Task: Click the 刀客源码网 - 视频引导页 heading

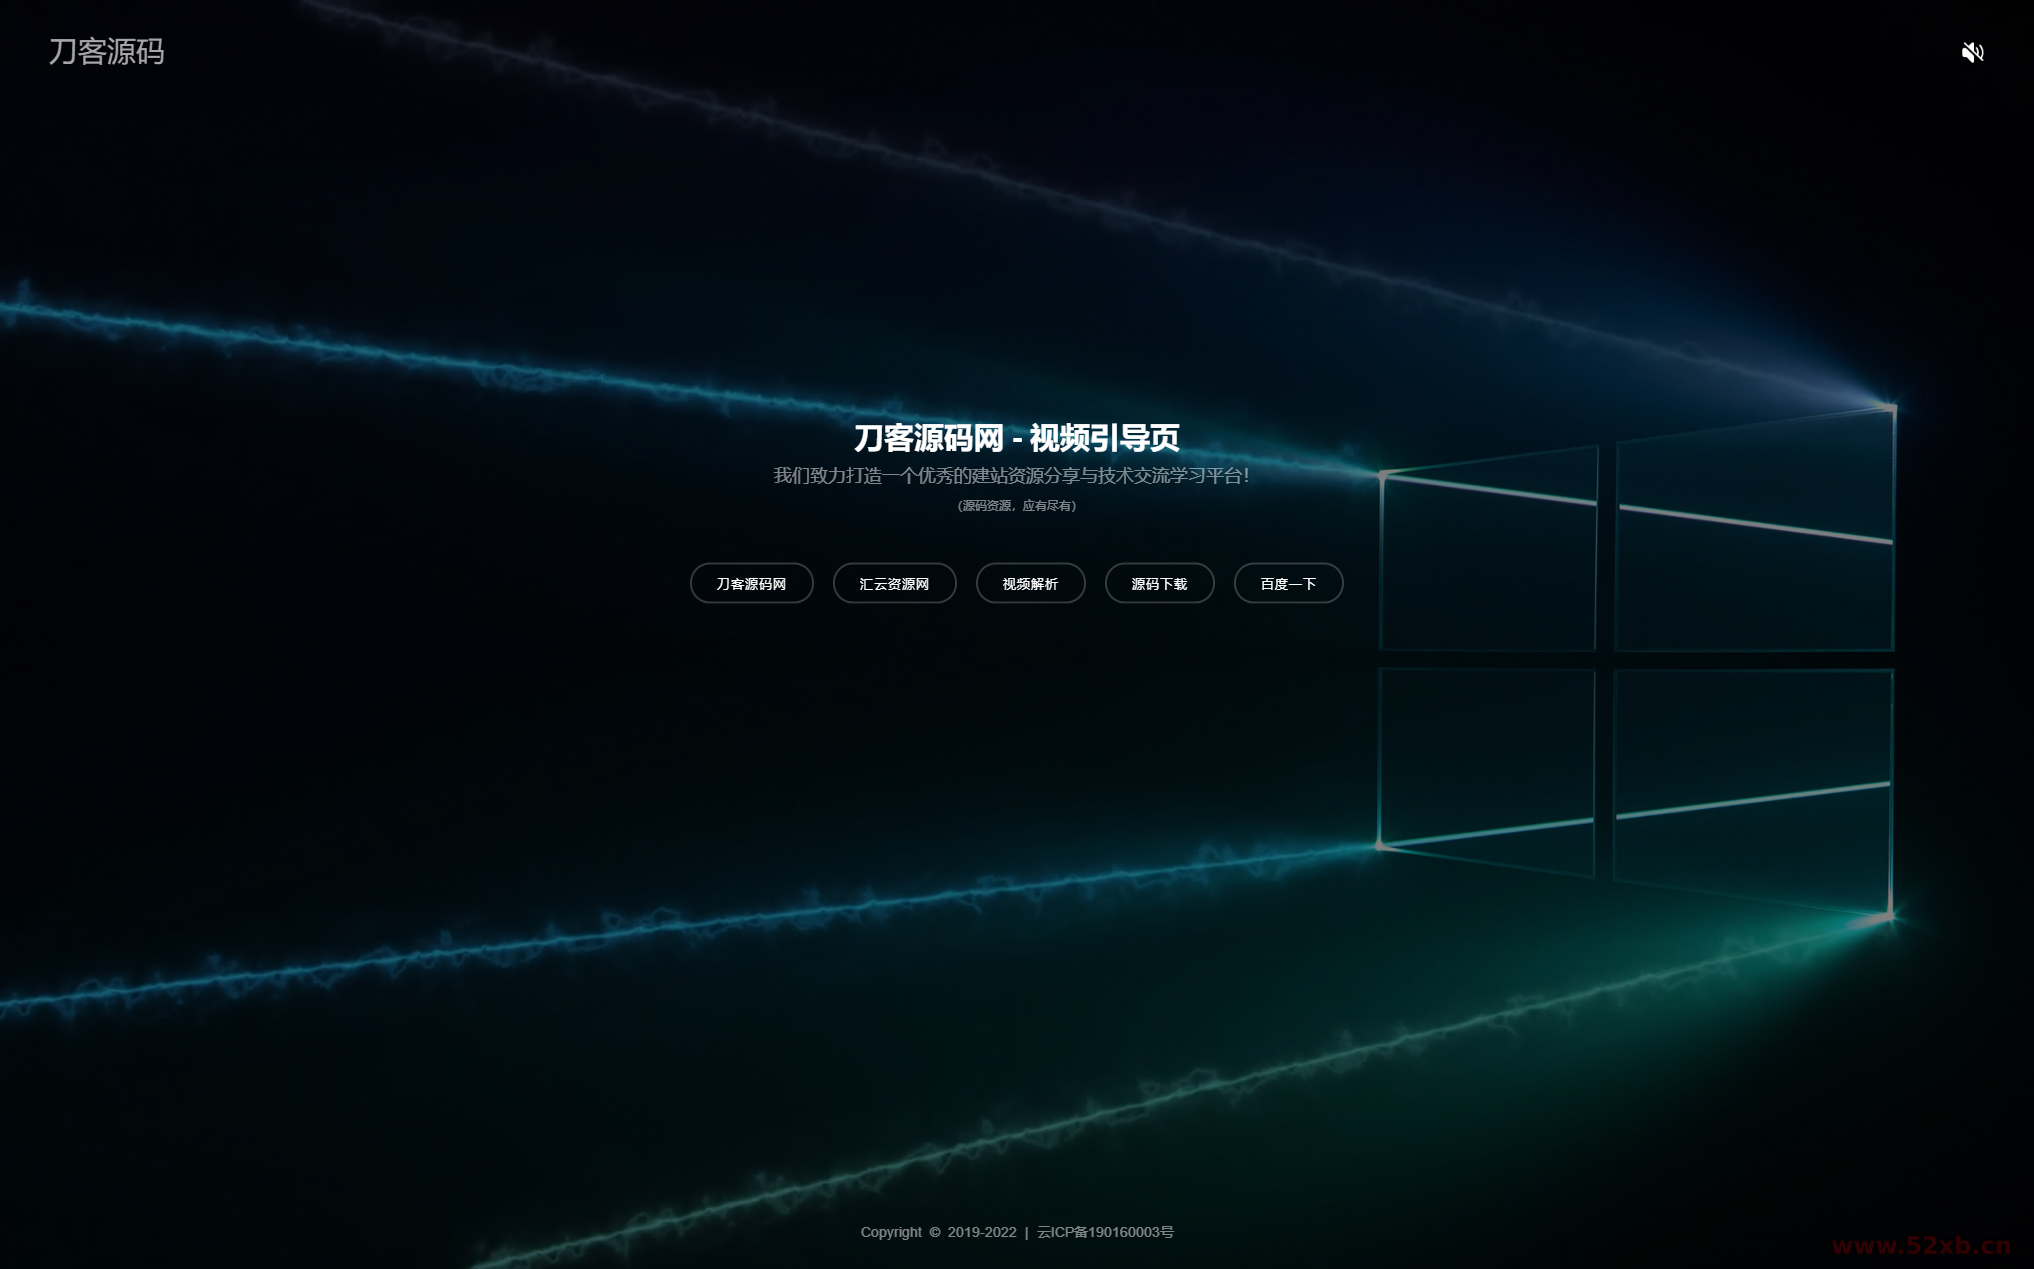Action: tap(1016, 438)
